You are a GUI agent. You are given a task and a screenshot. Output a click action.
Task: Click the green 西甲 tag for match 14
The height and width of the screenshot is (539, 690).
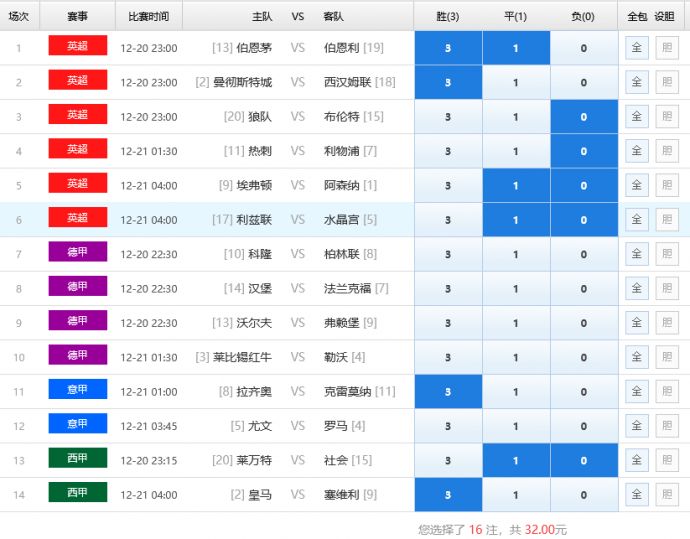point(77,493)
